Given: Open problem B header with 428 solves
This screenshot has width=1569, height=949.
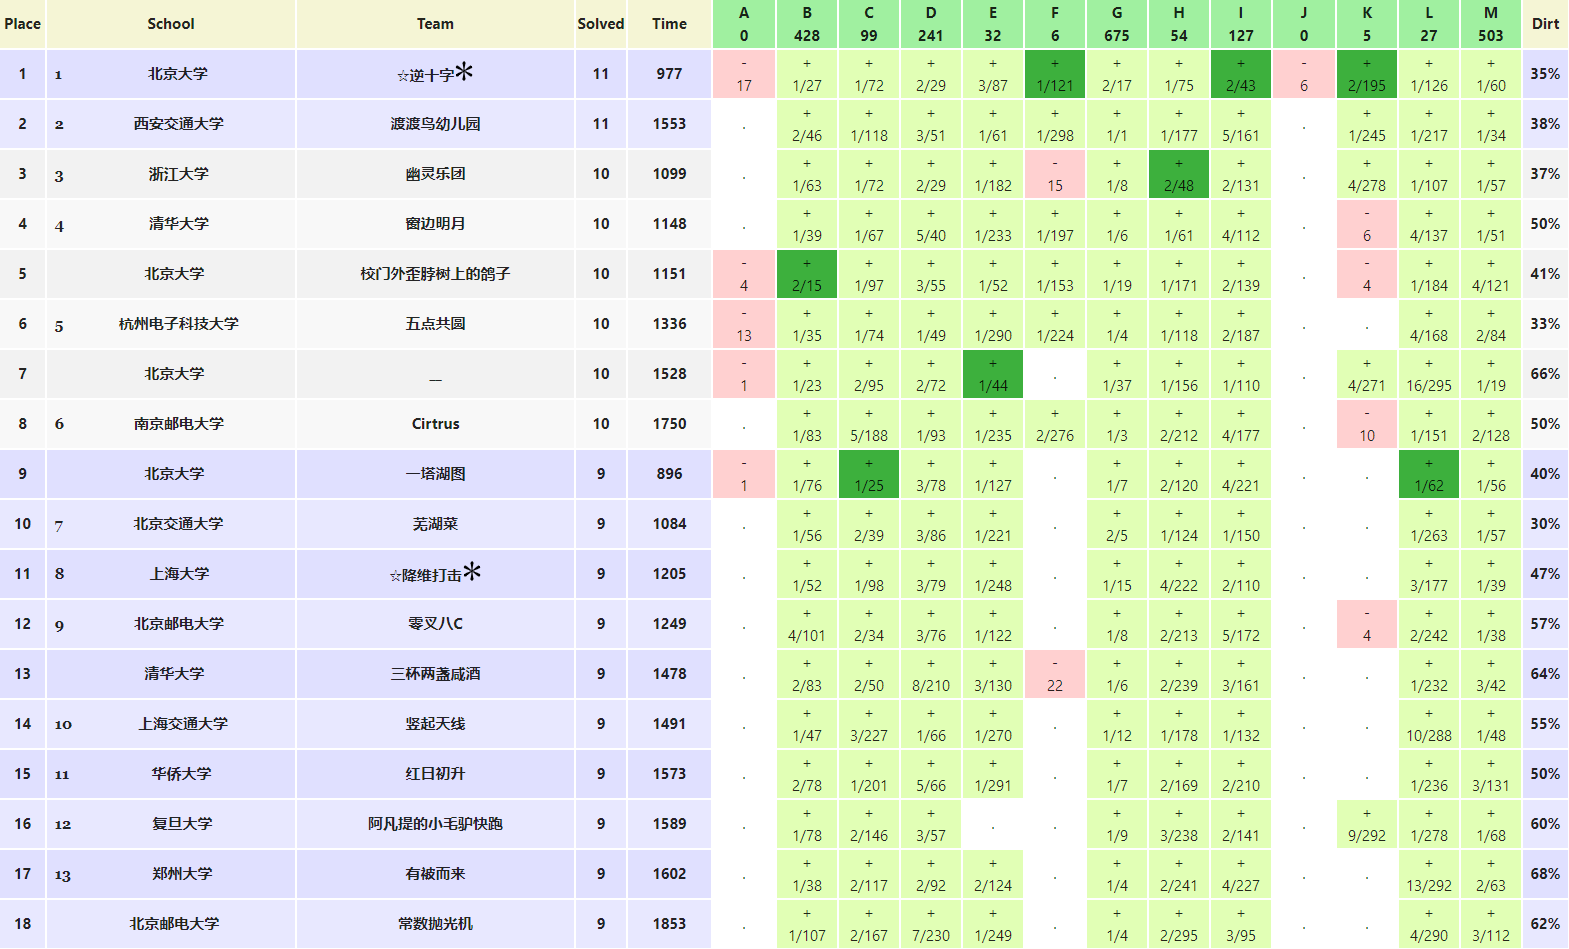Looking at the screenshot, I should (806, 24).
